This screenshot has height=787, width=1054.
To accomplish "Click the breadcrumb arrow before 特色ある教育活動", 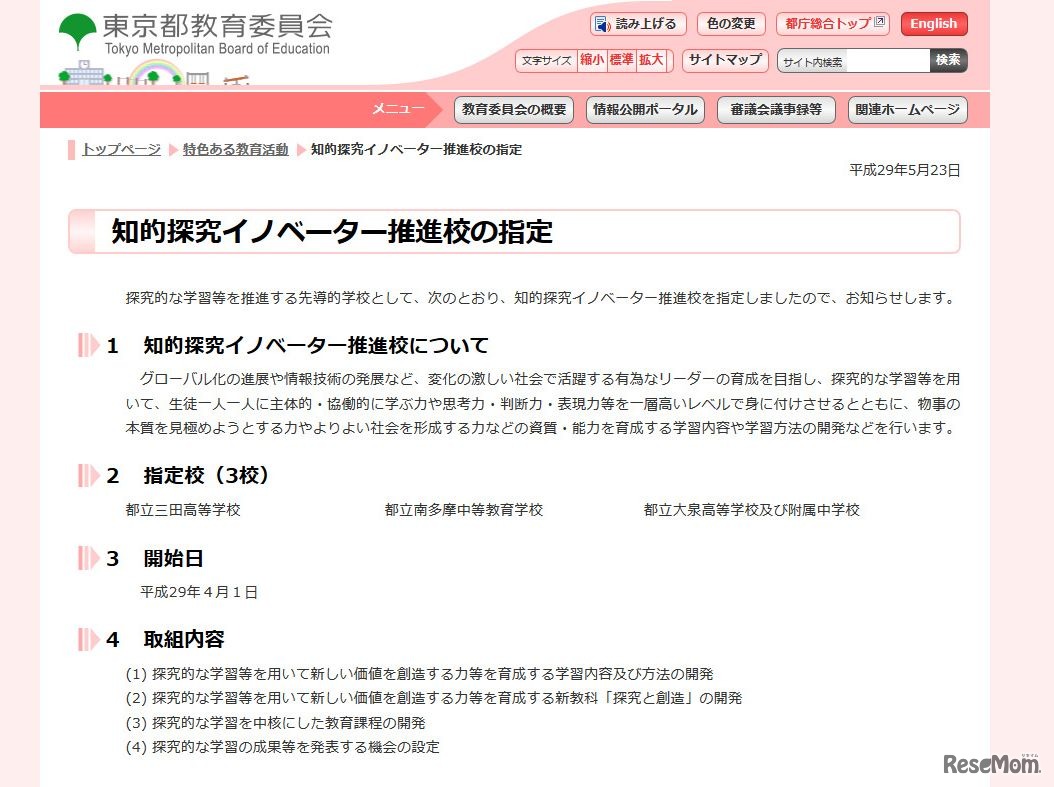I will (171, 149).
